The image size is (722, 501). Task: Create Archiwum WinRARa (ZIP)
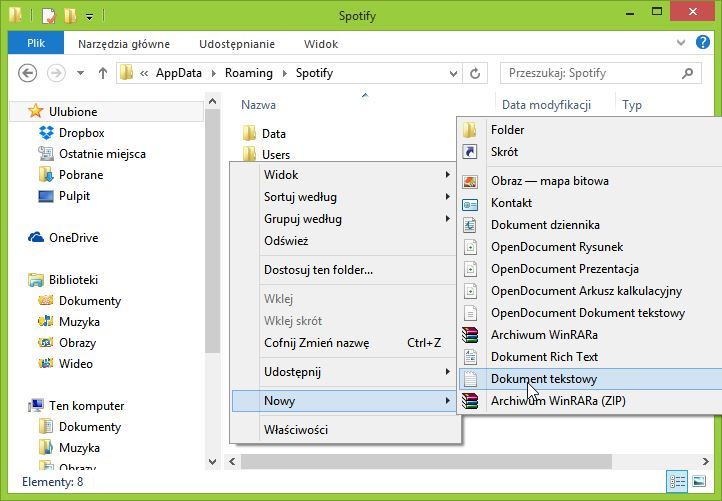[x=591, y=401]
